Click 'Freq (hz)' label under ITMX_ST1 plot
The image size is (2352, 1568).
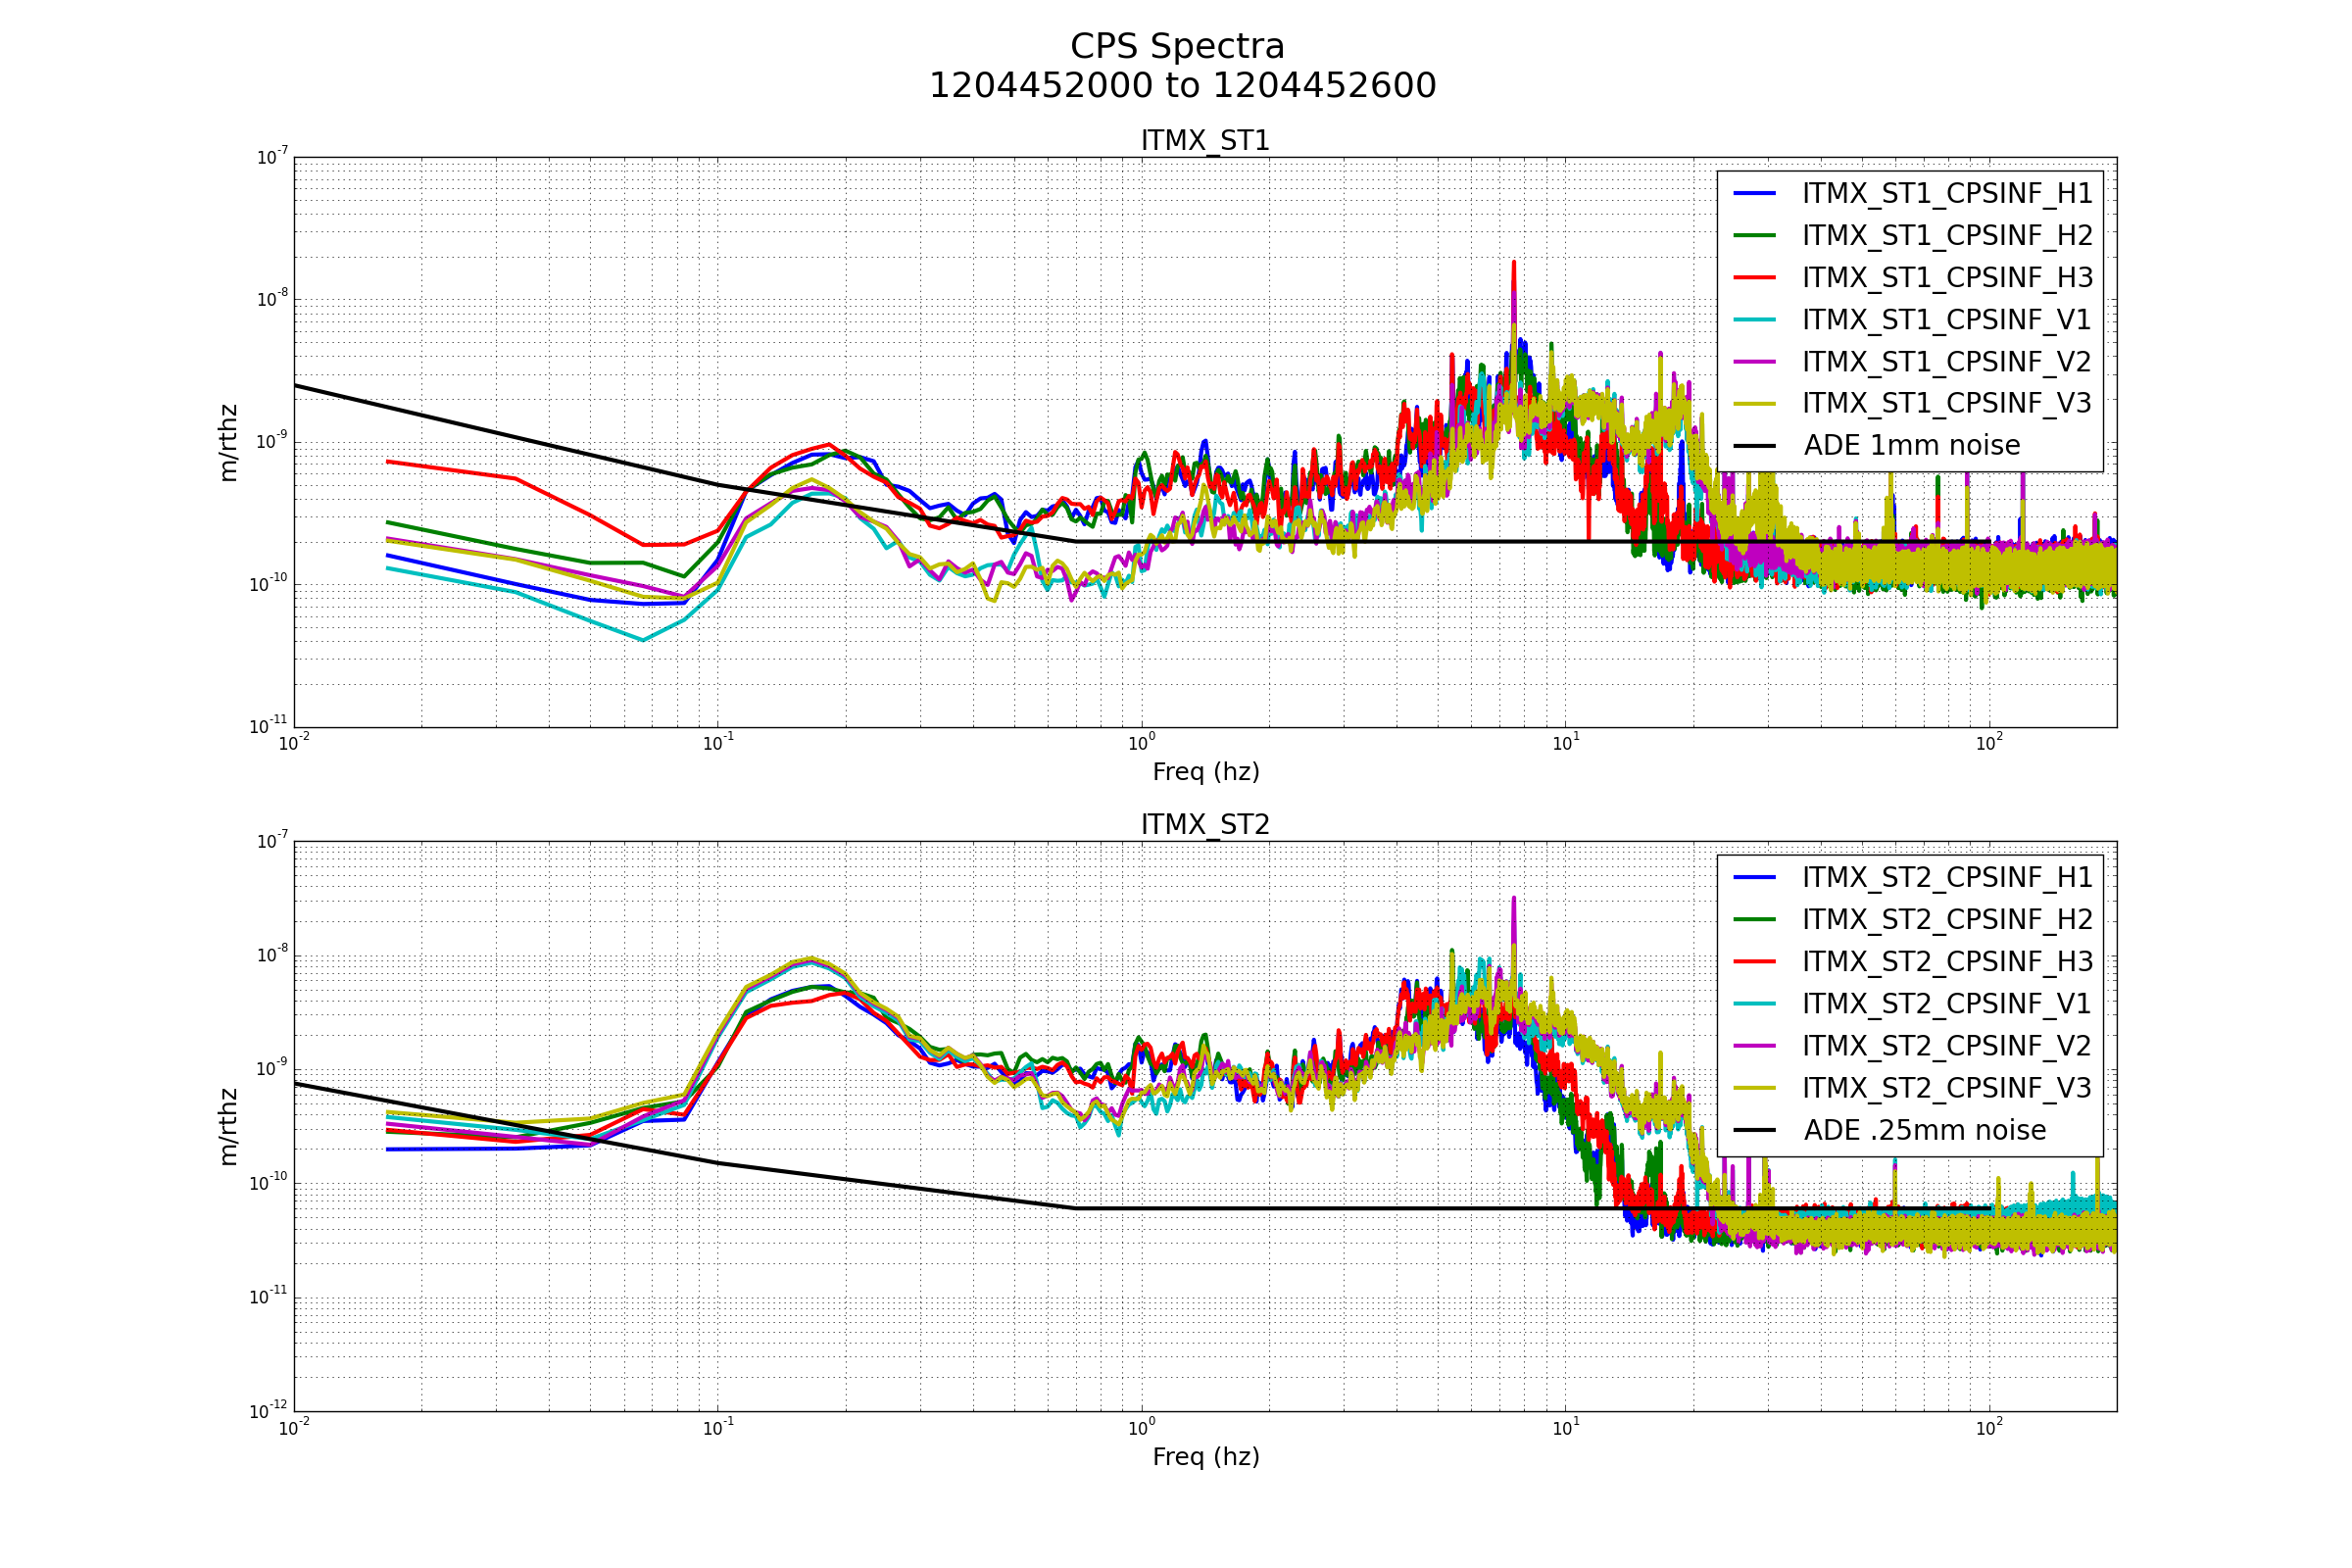pyautogui.click(x=1205, y=772)
